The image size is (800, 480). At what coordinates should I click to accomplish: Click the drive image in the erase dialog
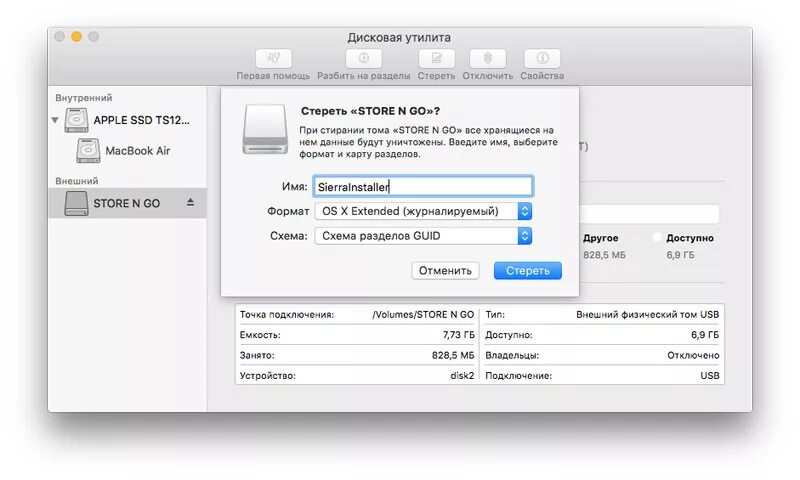click(x=265, y=129)
